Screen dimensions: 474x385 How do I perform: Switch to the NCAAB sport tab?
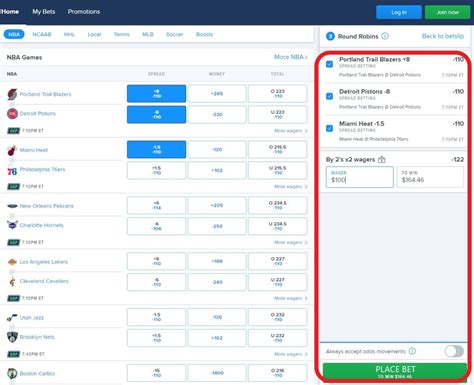click(x=42, y=34)
